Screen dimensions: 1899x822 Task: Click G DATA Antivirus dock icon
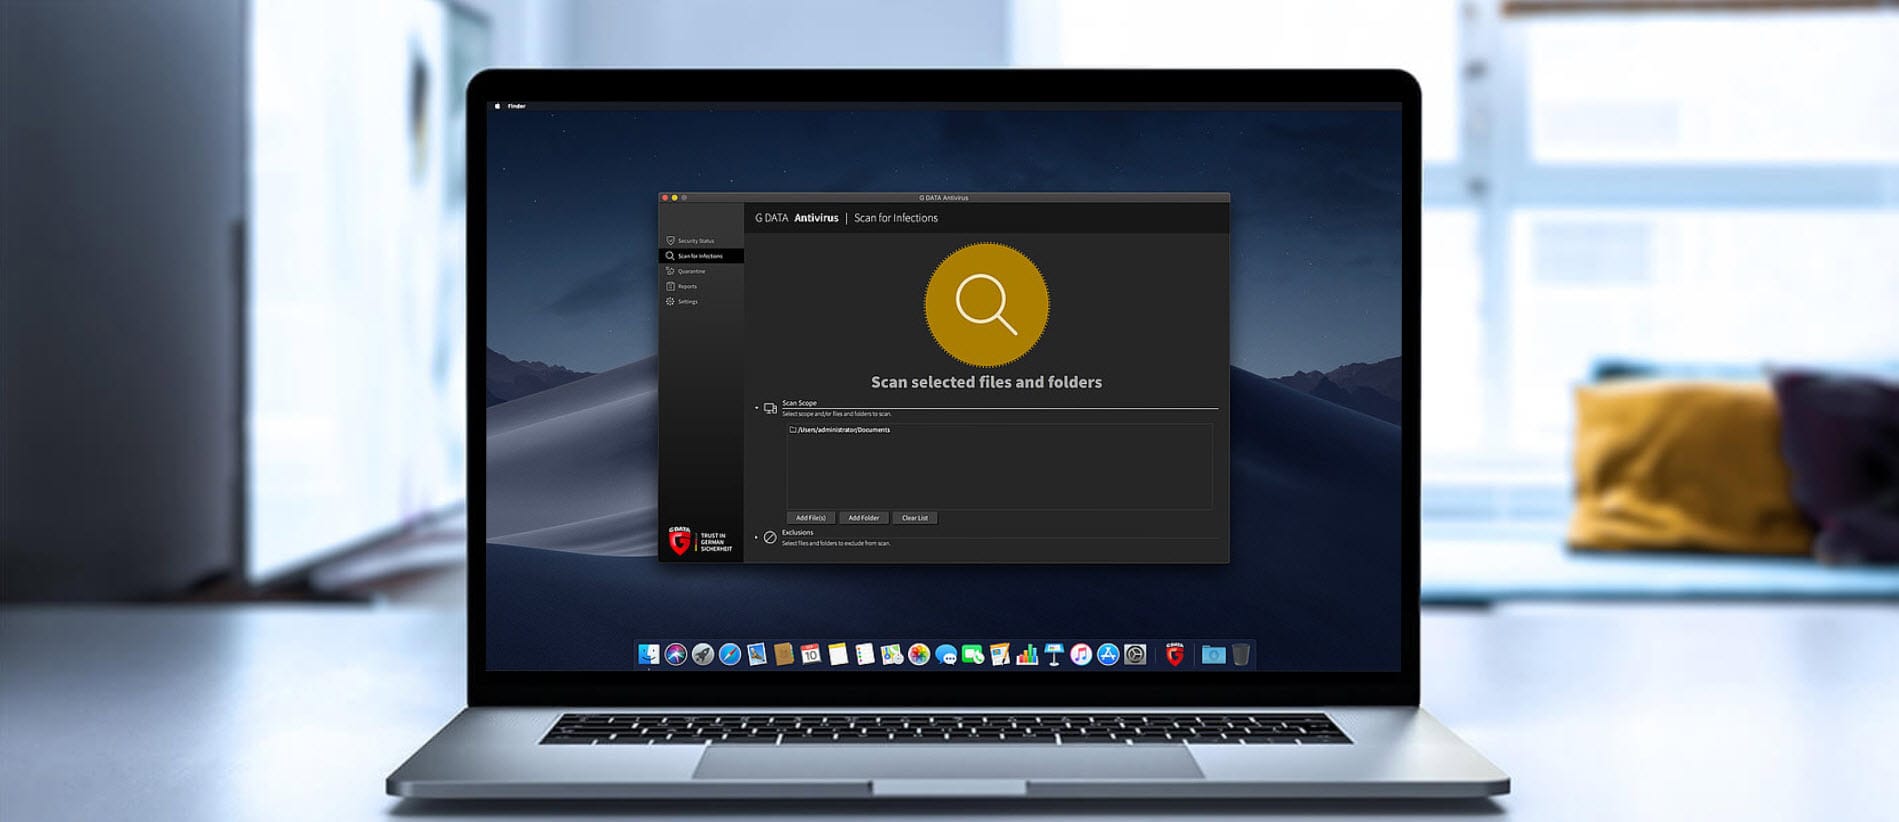1175,654
